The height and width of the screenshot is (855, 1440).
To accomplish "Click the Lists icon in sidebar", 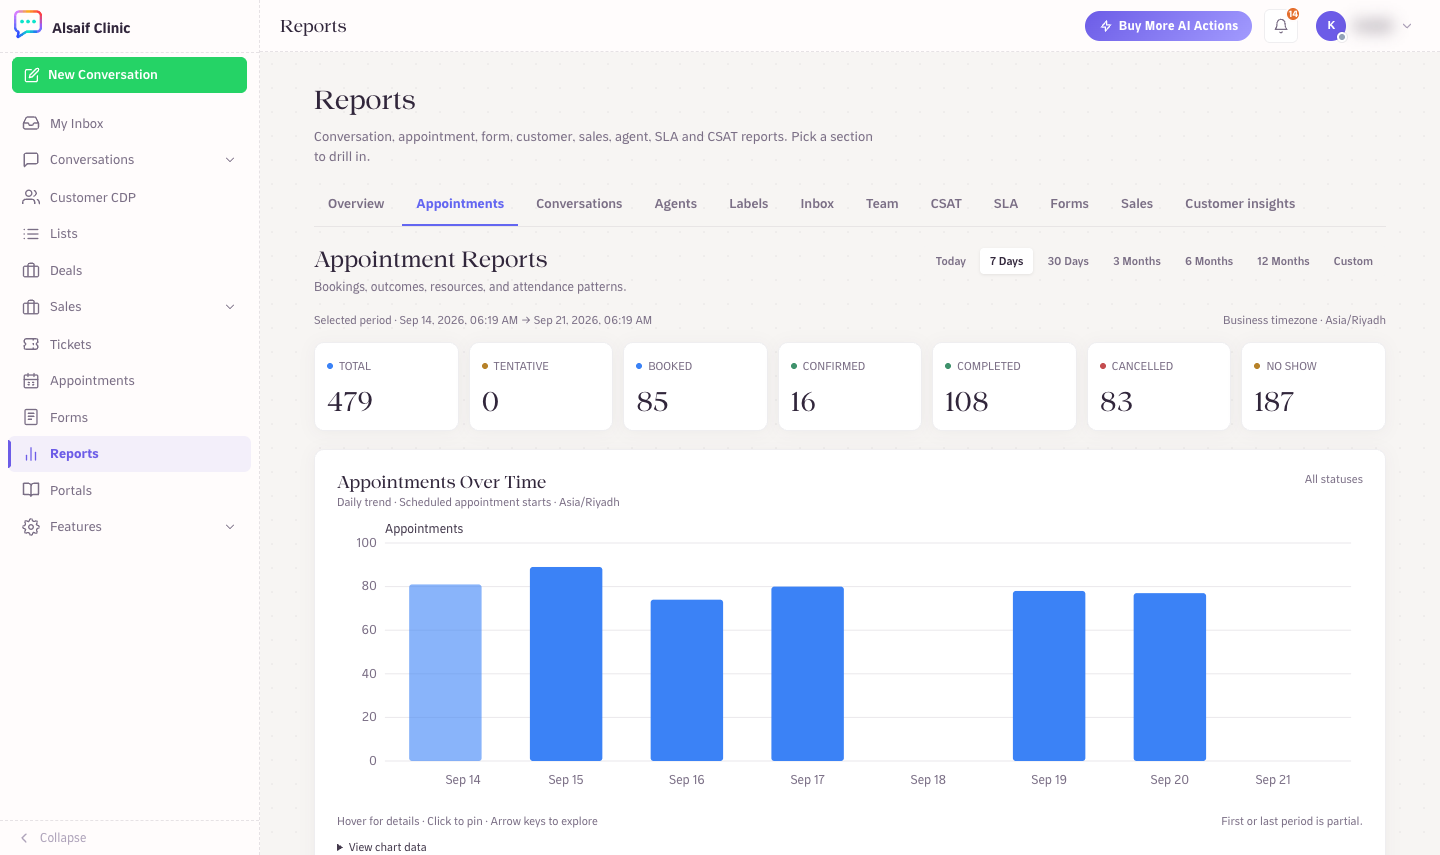I will click(31, 234).
